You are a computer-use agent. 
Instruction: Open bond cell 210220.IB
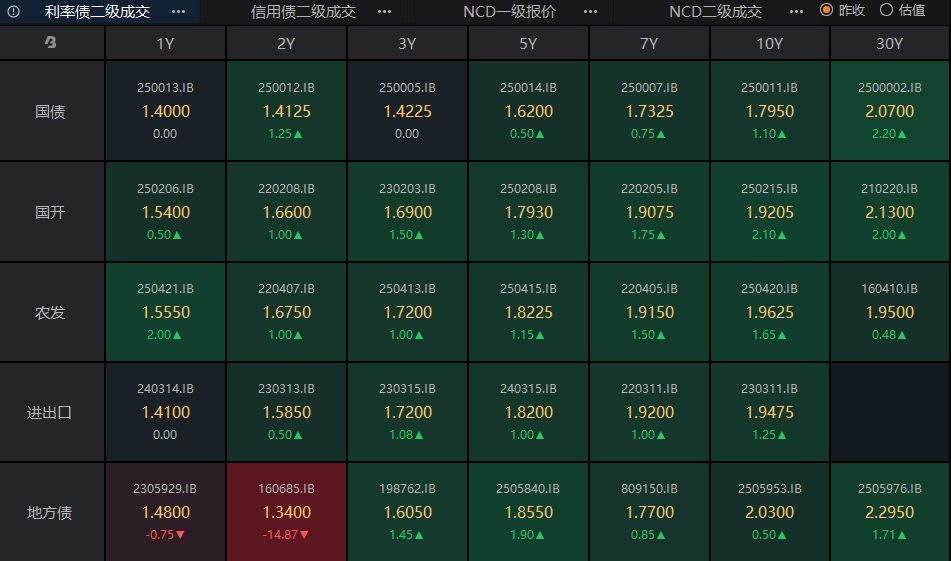point(889,212)
